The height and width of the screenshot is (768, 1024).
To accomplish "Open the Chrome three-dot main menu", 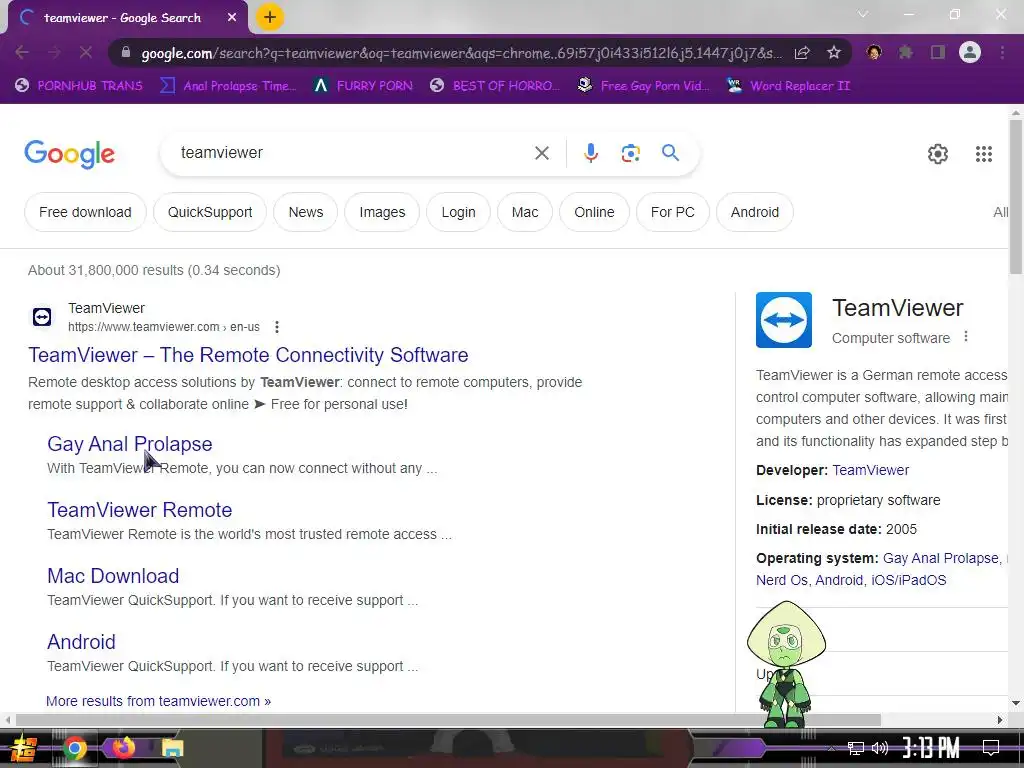I will (x=1002, y=52).
